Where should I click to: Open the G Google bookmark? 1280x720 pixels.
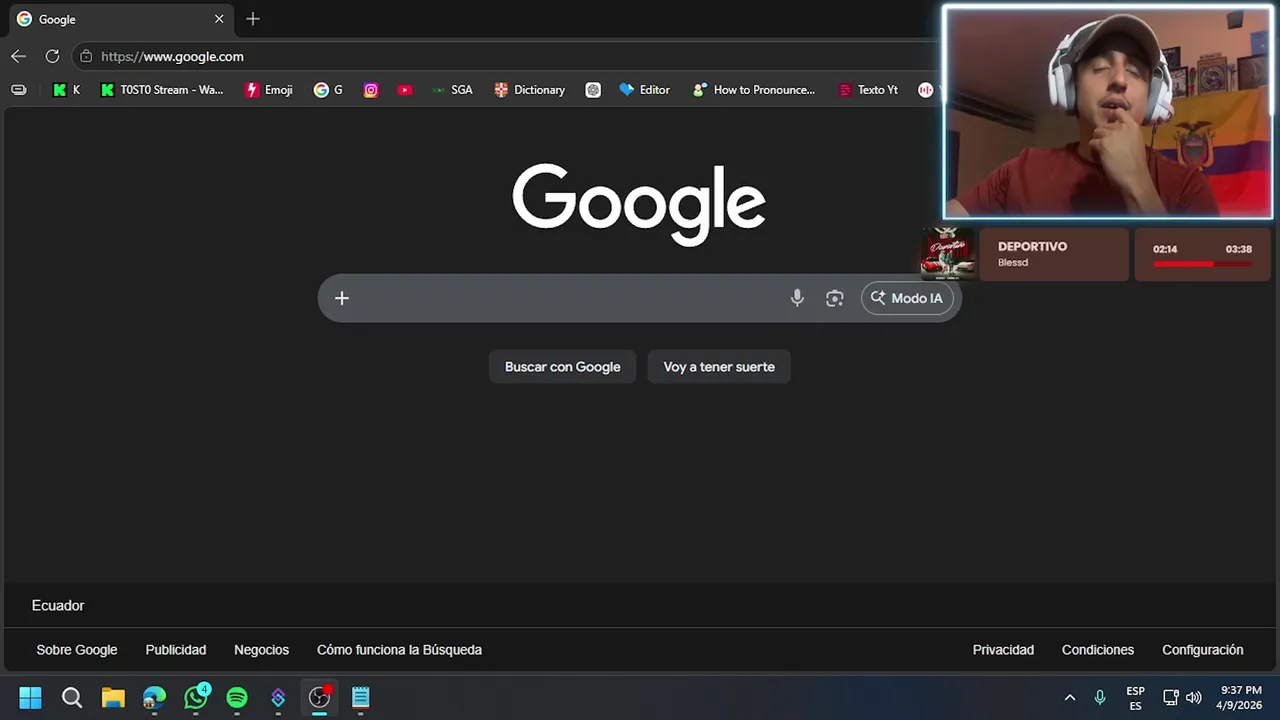coord(328,90)
